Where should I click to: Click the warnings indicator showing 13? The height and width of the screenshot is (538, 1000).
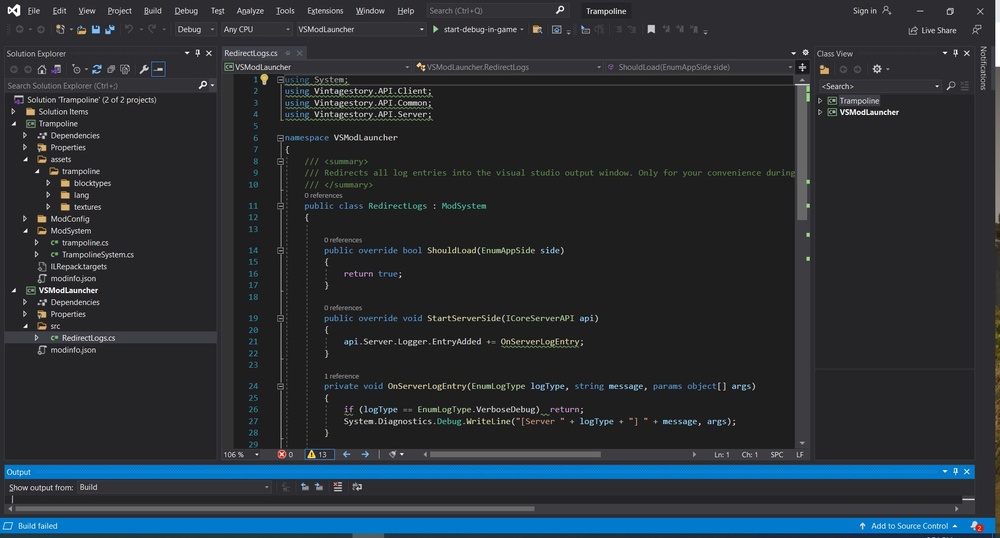pyautogui.click(x=318, y=455)
